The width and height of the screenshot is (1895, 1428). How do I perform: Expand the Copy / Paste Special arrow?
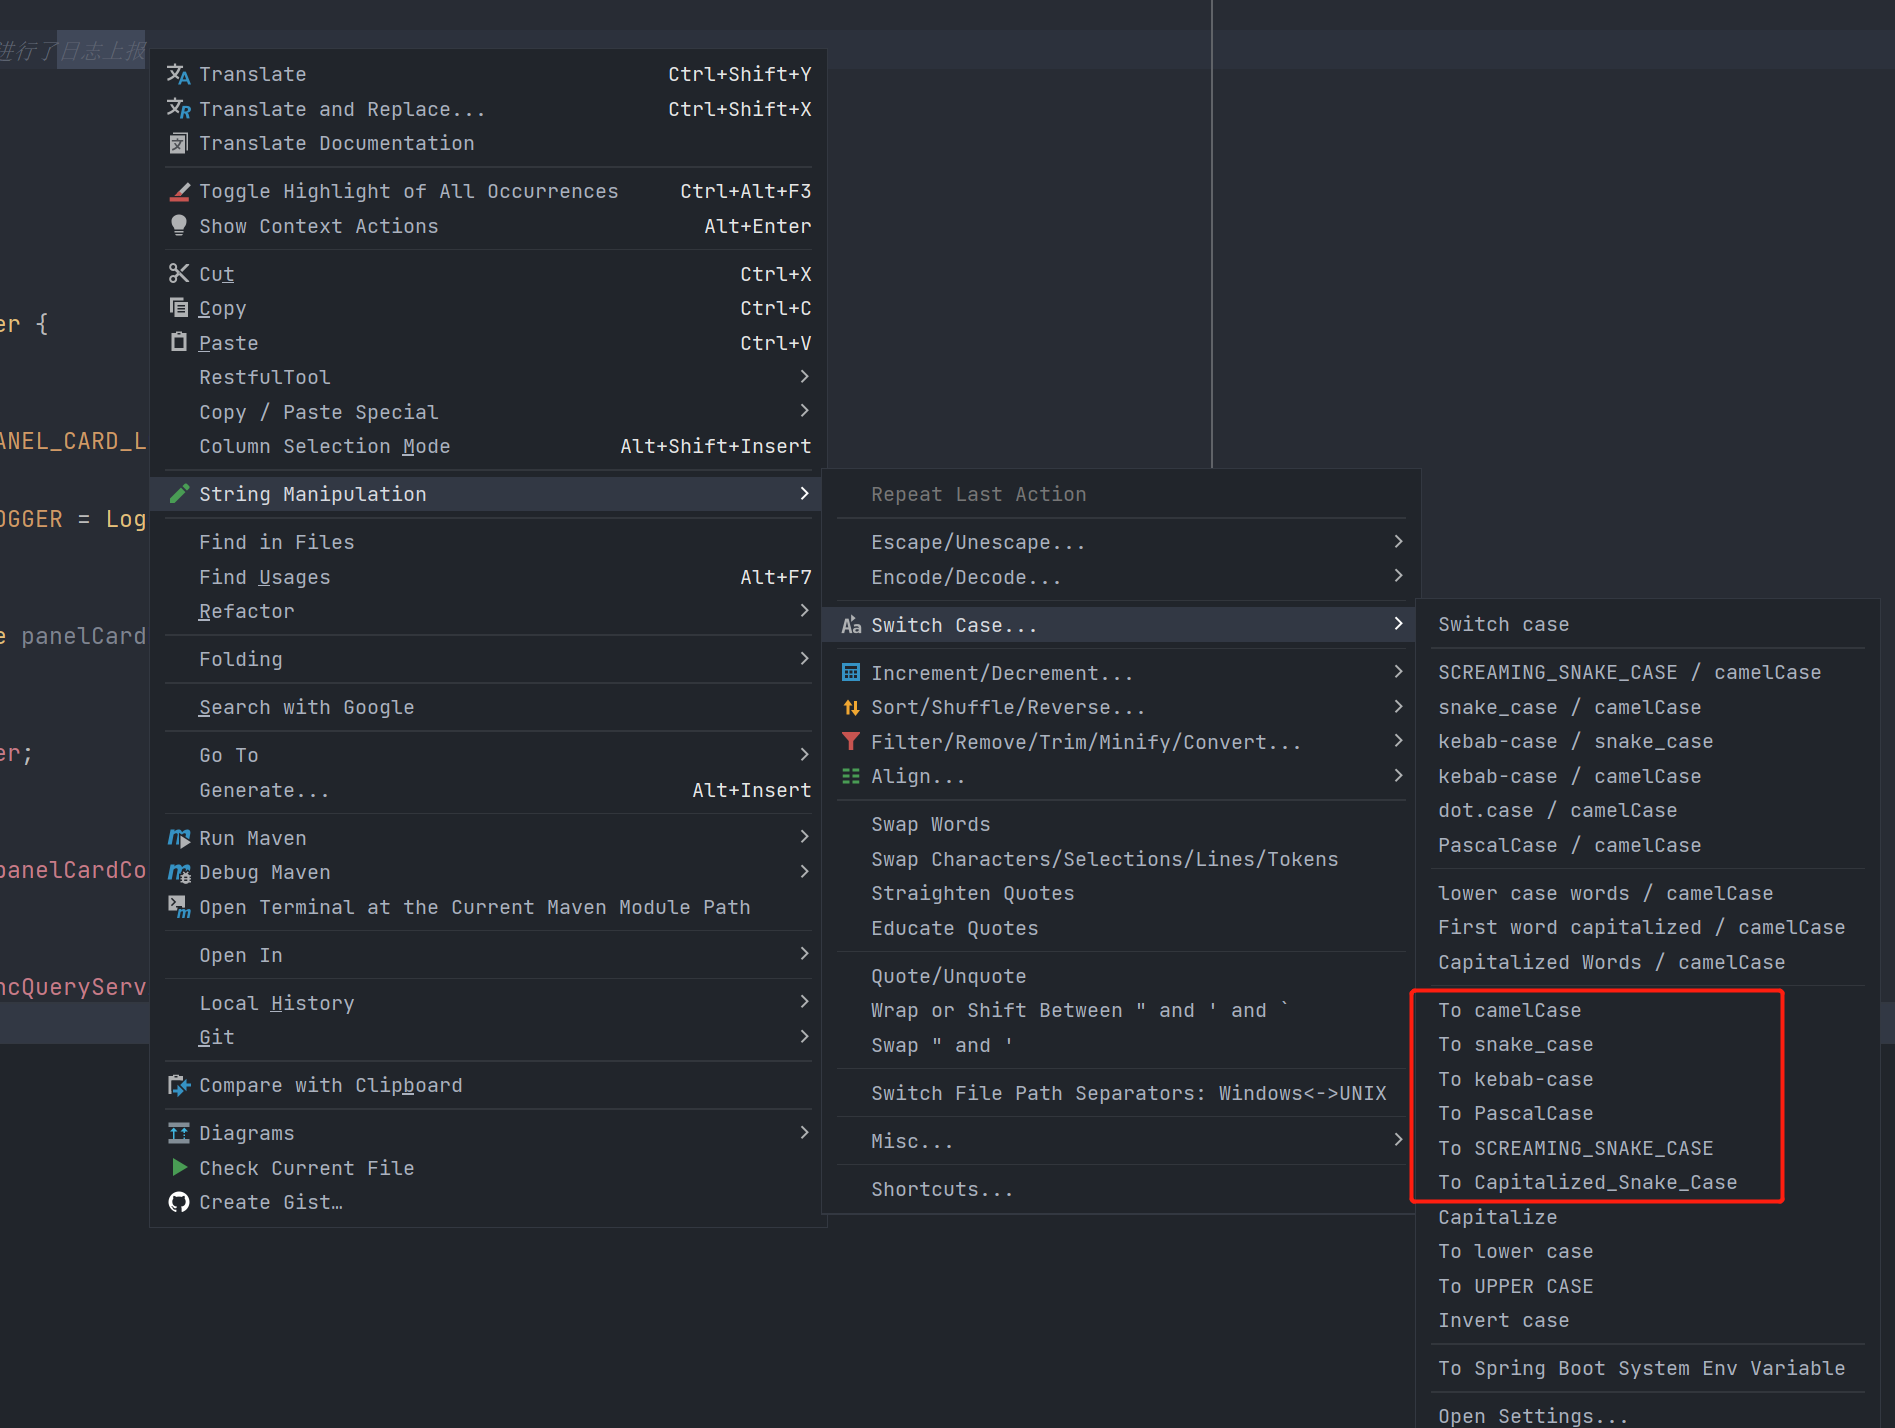pyautogui.click(x=804, y=411)
